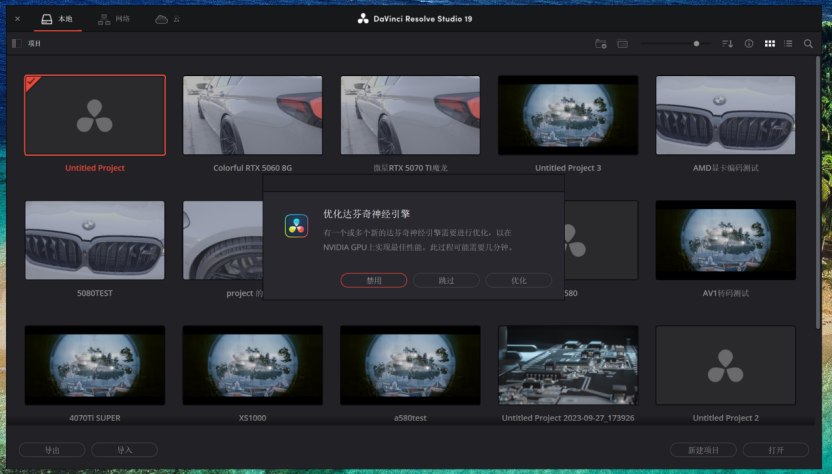Viewport: 832px width, 474px height.
Task: Select the 本地 local tab
Action: coord(57,19)
